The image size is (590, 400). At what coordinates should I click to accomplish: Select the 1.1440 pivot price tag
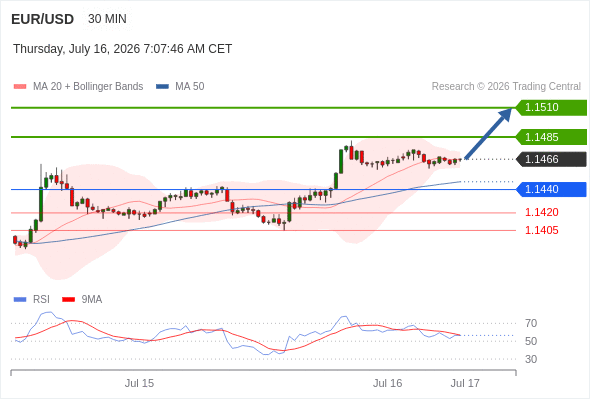(551, 189)
